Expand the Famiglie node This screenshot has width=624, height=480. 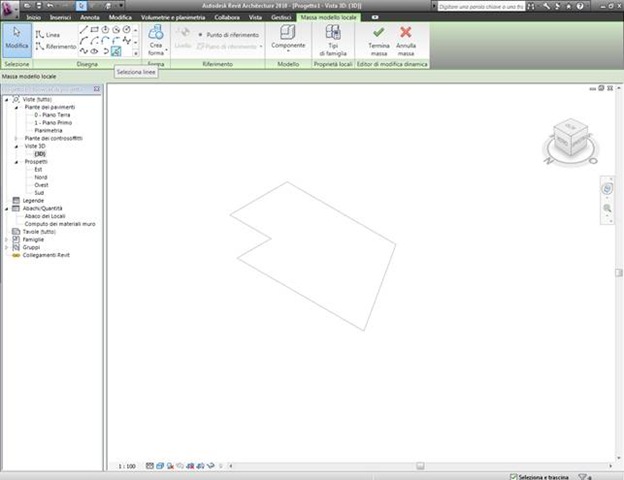[7, 240]
